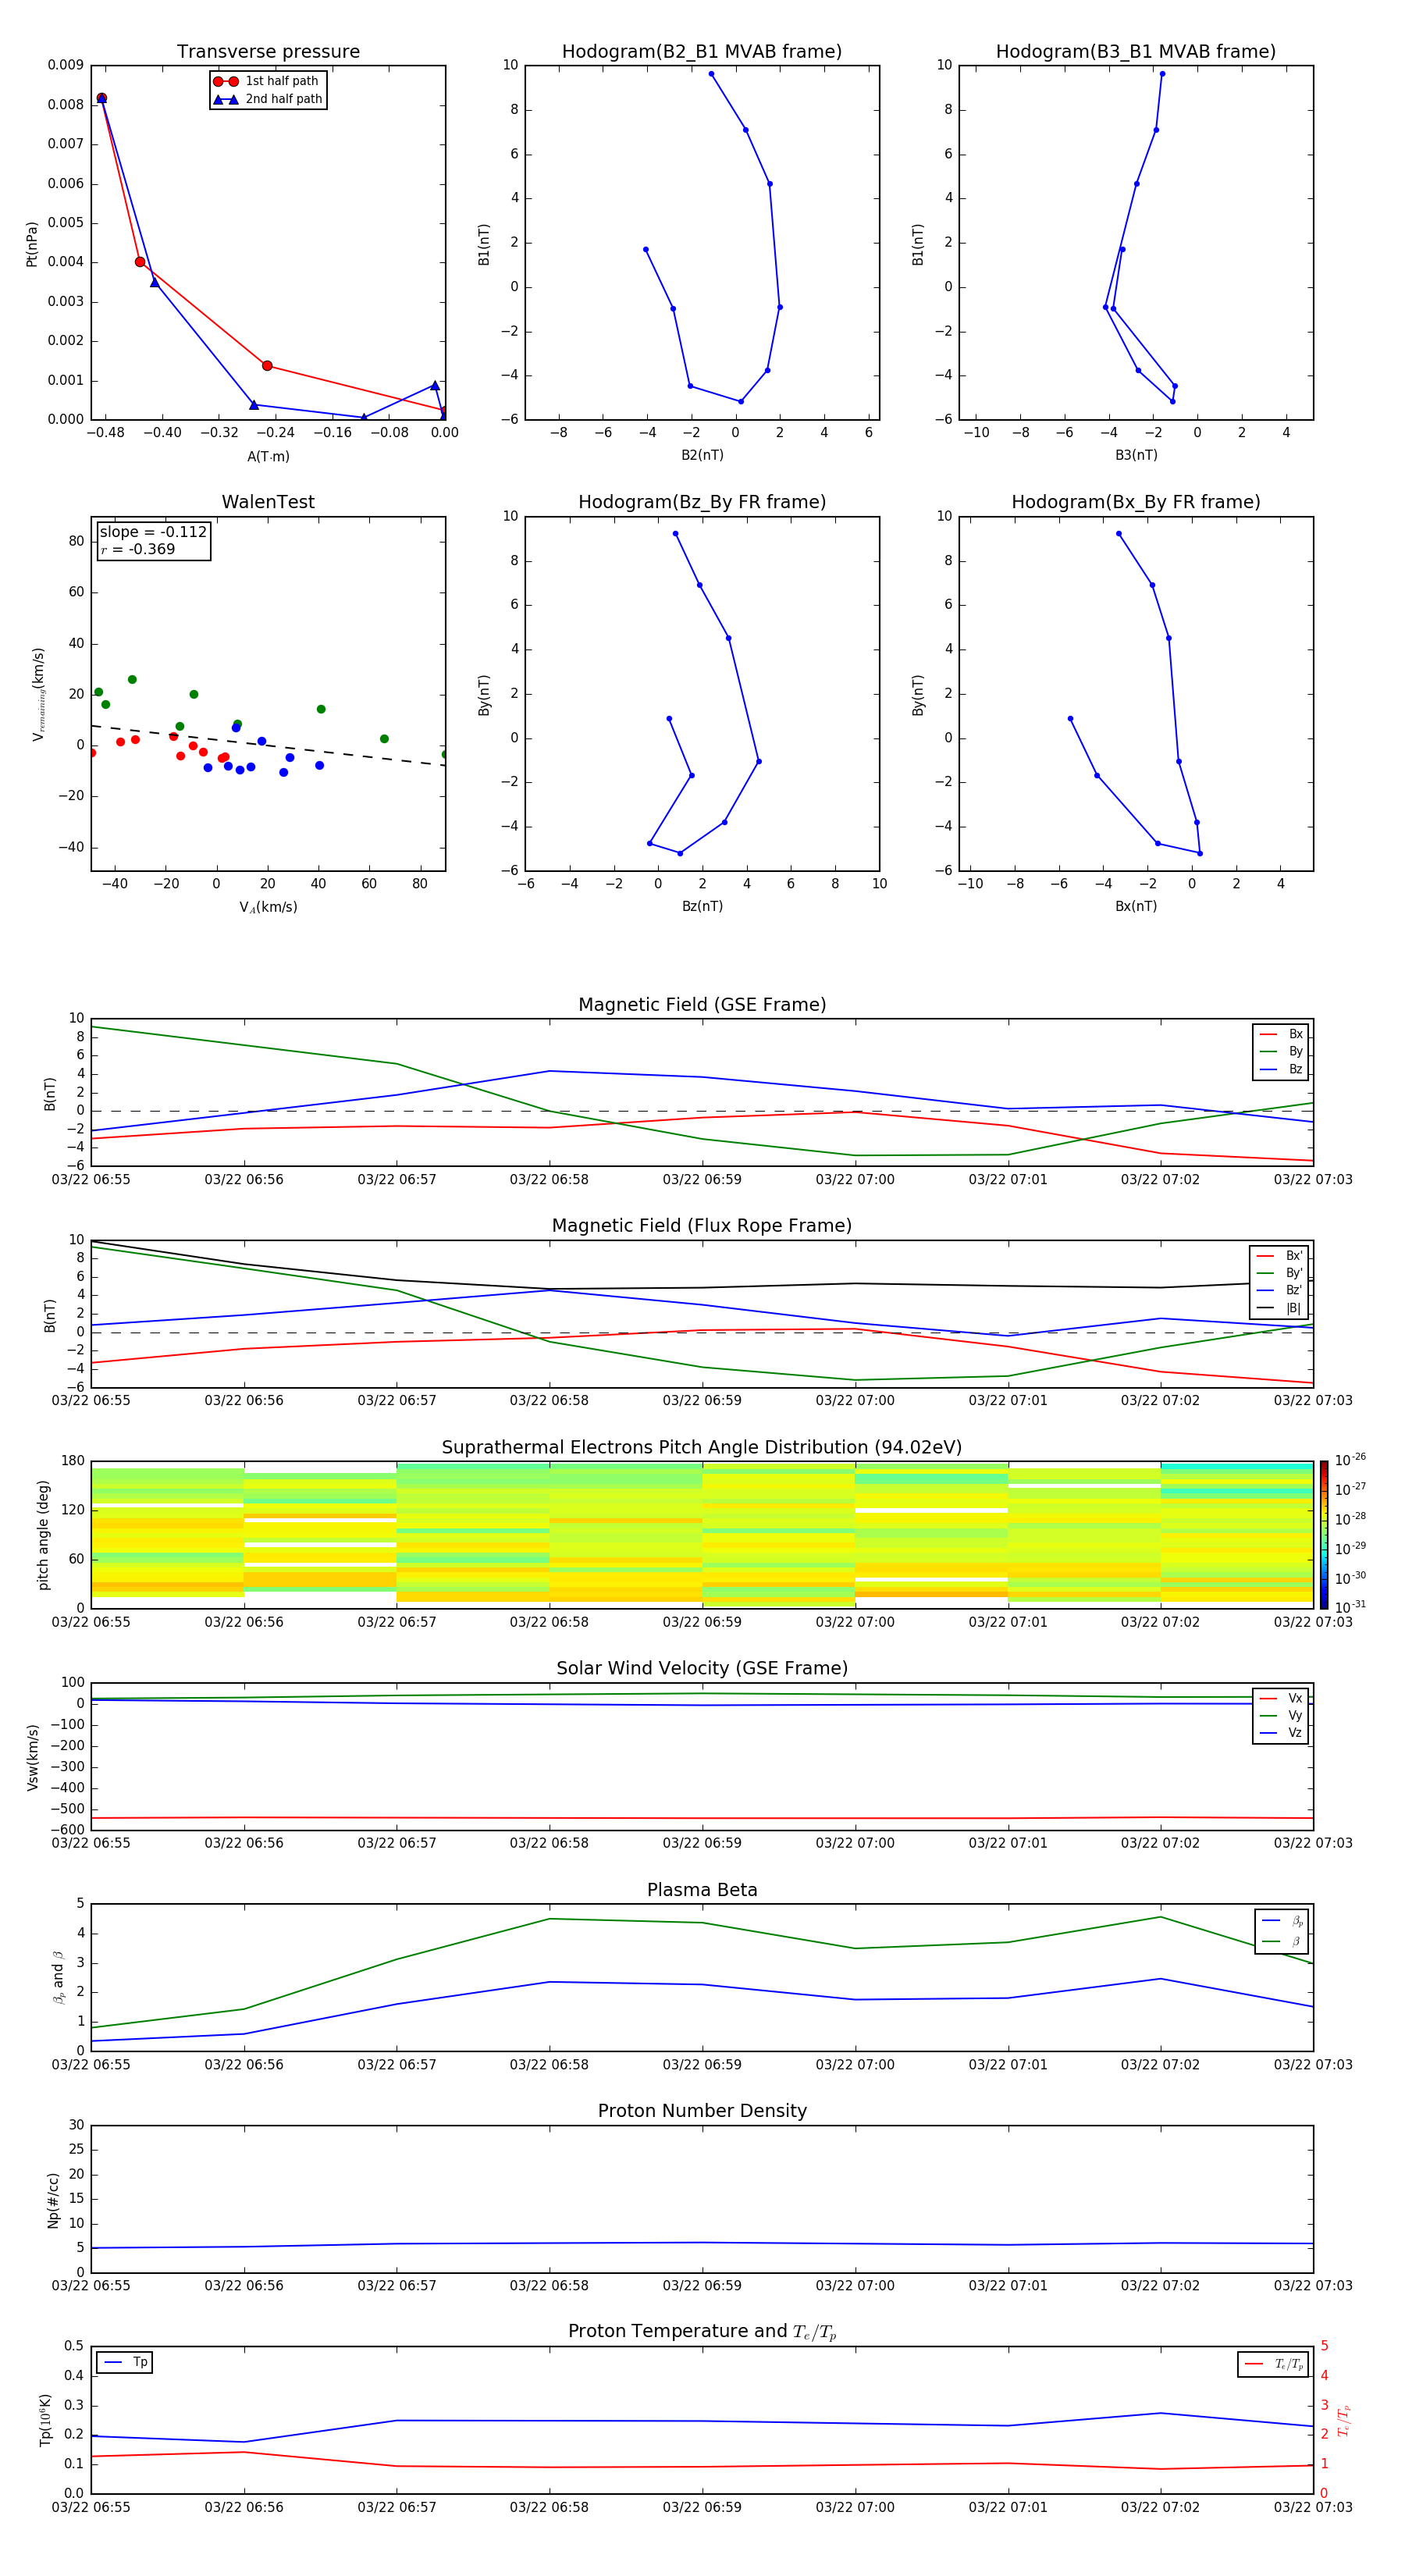
Task: Select the Bx entry in GSE legend
Action: [1281, 1034]
